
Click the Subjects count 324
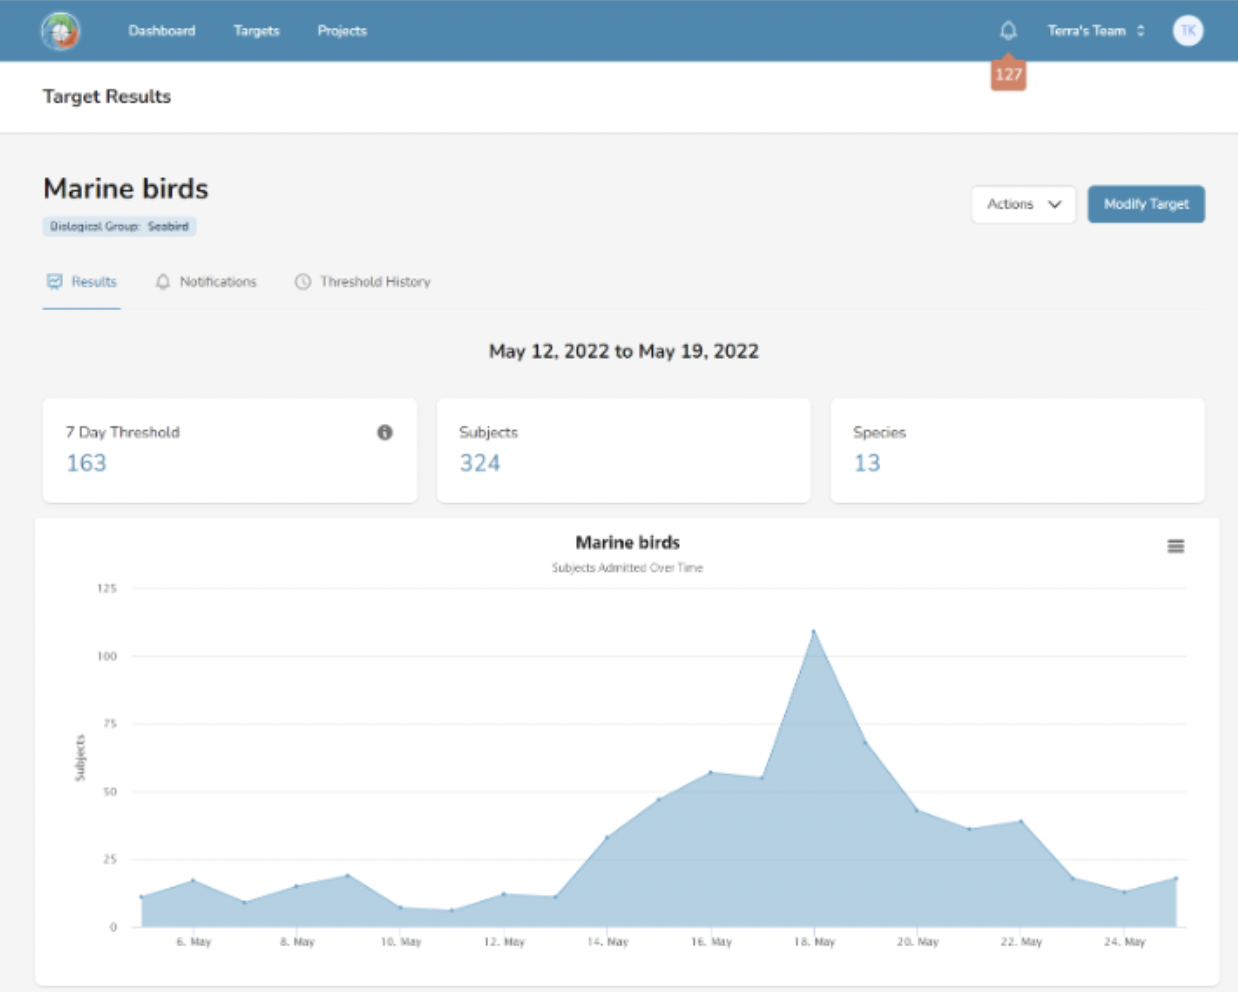coord(480,463)
